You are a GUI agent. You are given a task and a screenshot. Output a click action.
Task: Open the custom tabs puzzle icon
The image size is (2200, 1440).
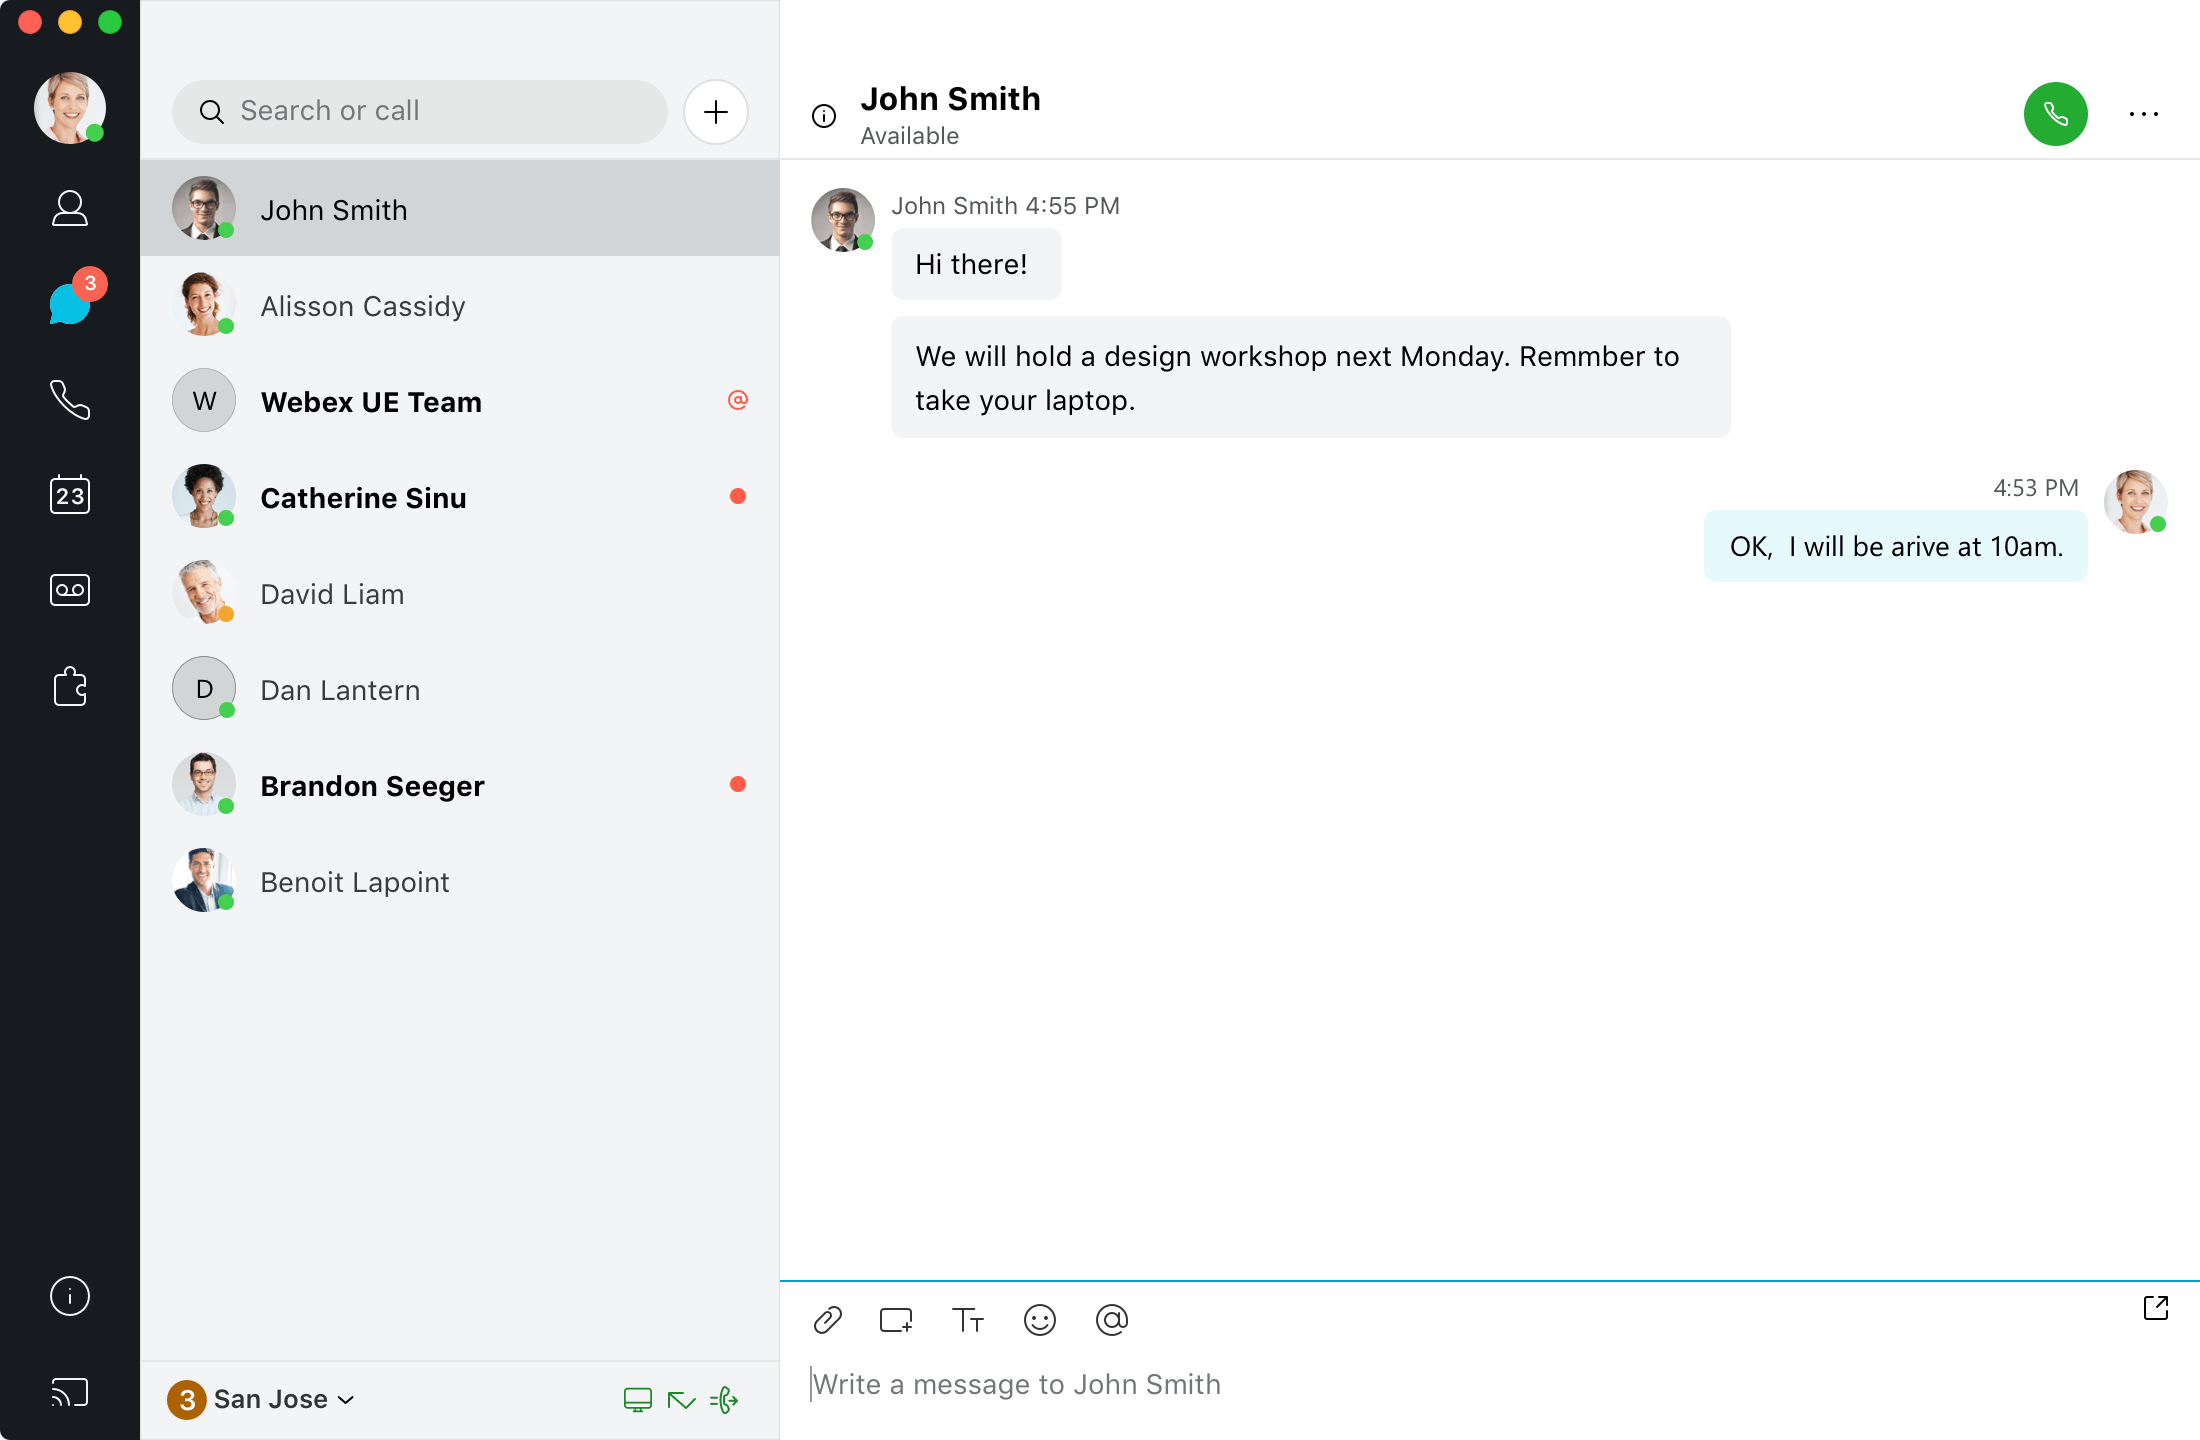pos(70,687)
